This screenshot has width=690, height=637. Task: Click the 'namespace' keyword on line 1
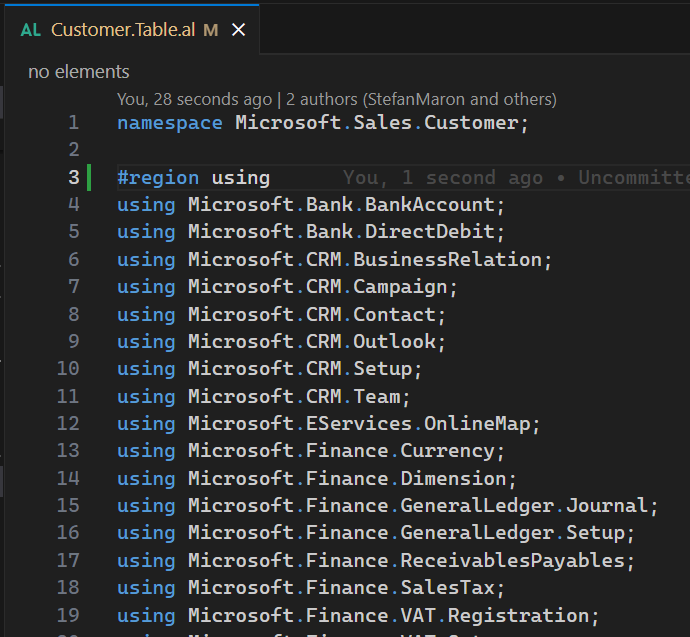pos(170,123)
